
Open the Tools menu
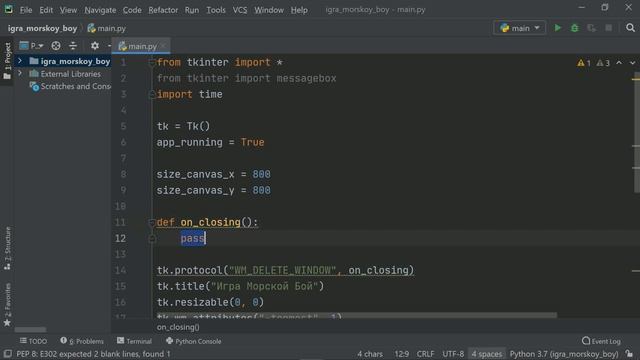click(x=216, y=10)
